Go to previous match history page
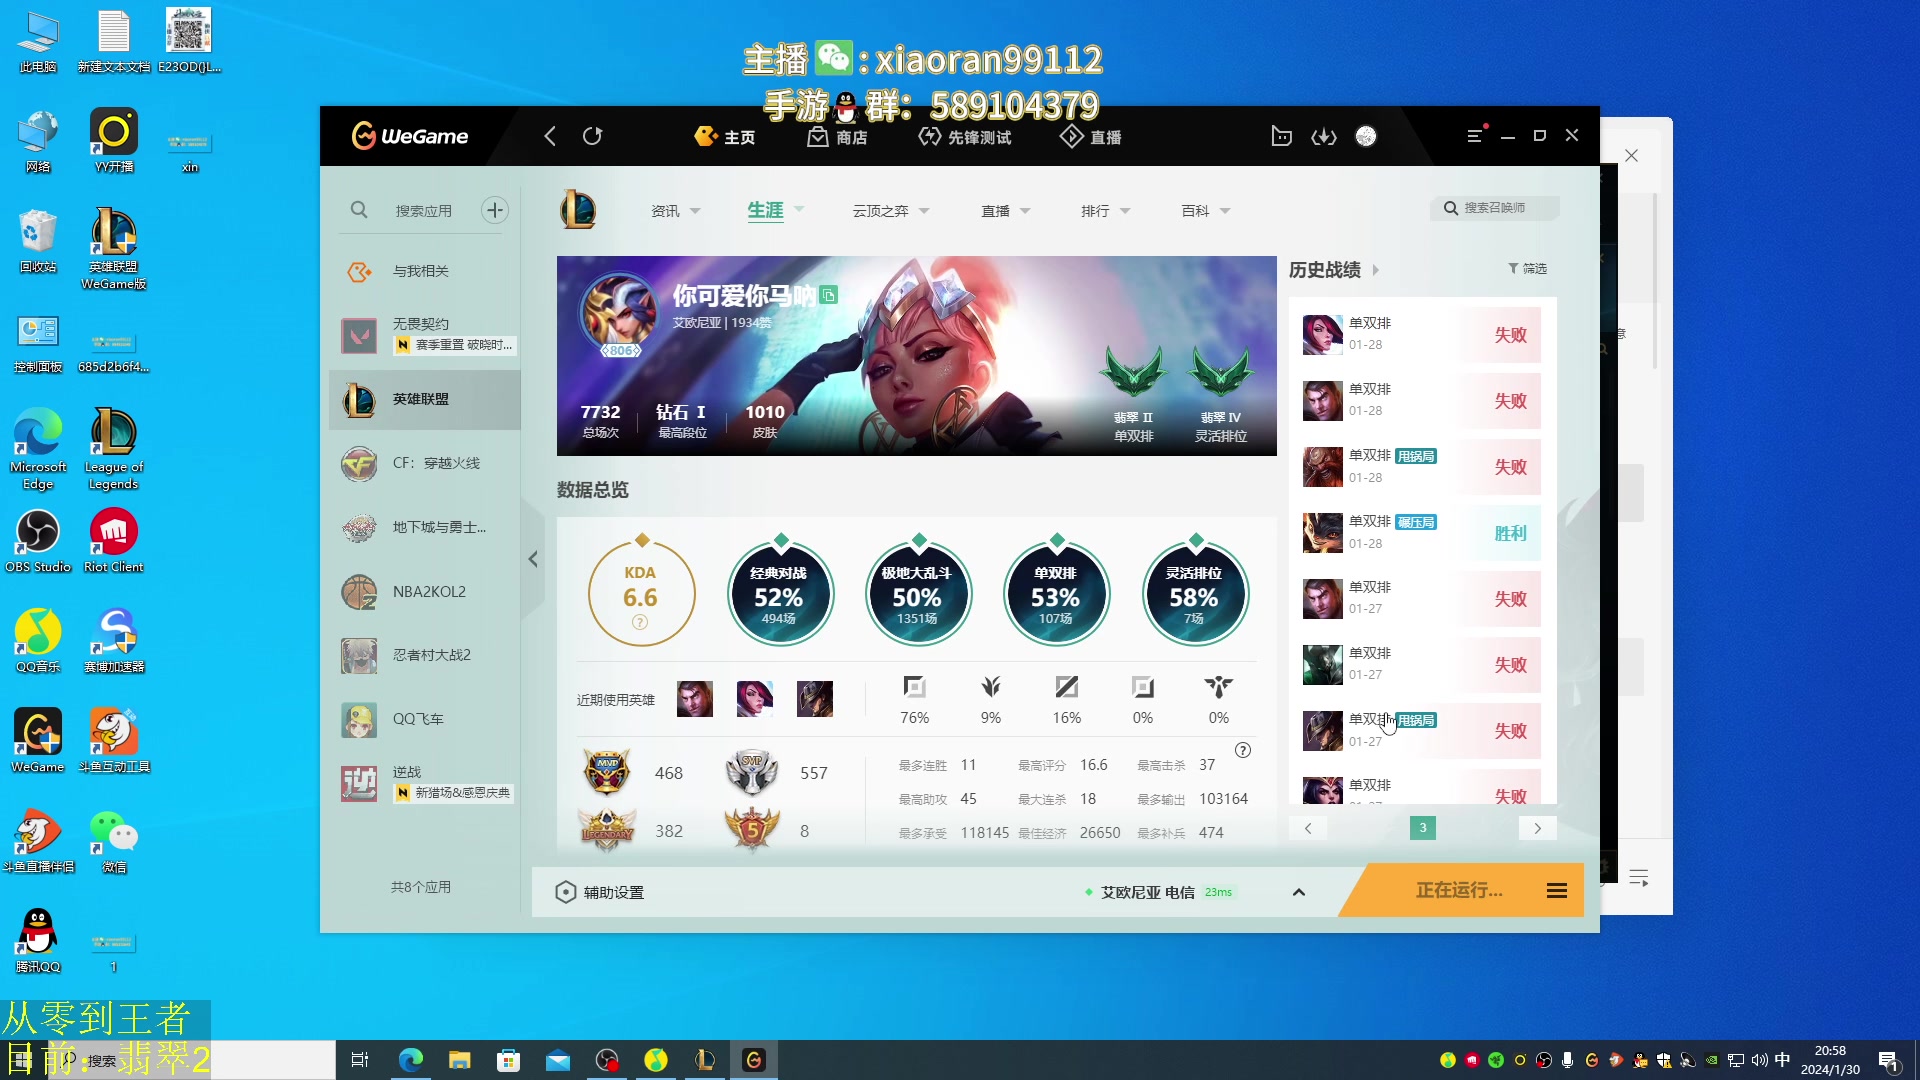The height and width of the screenshot is (1080, 1920). [x=1308, y=828]
